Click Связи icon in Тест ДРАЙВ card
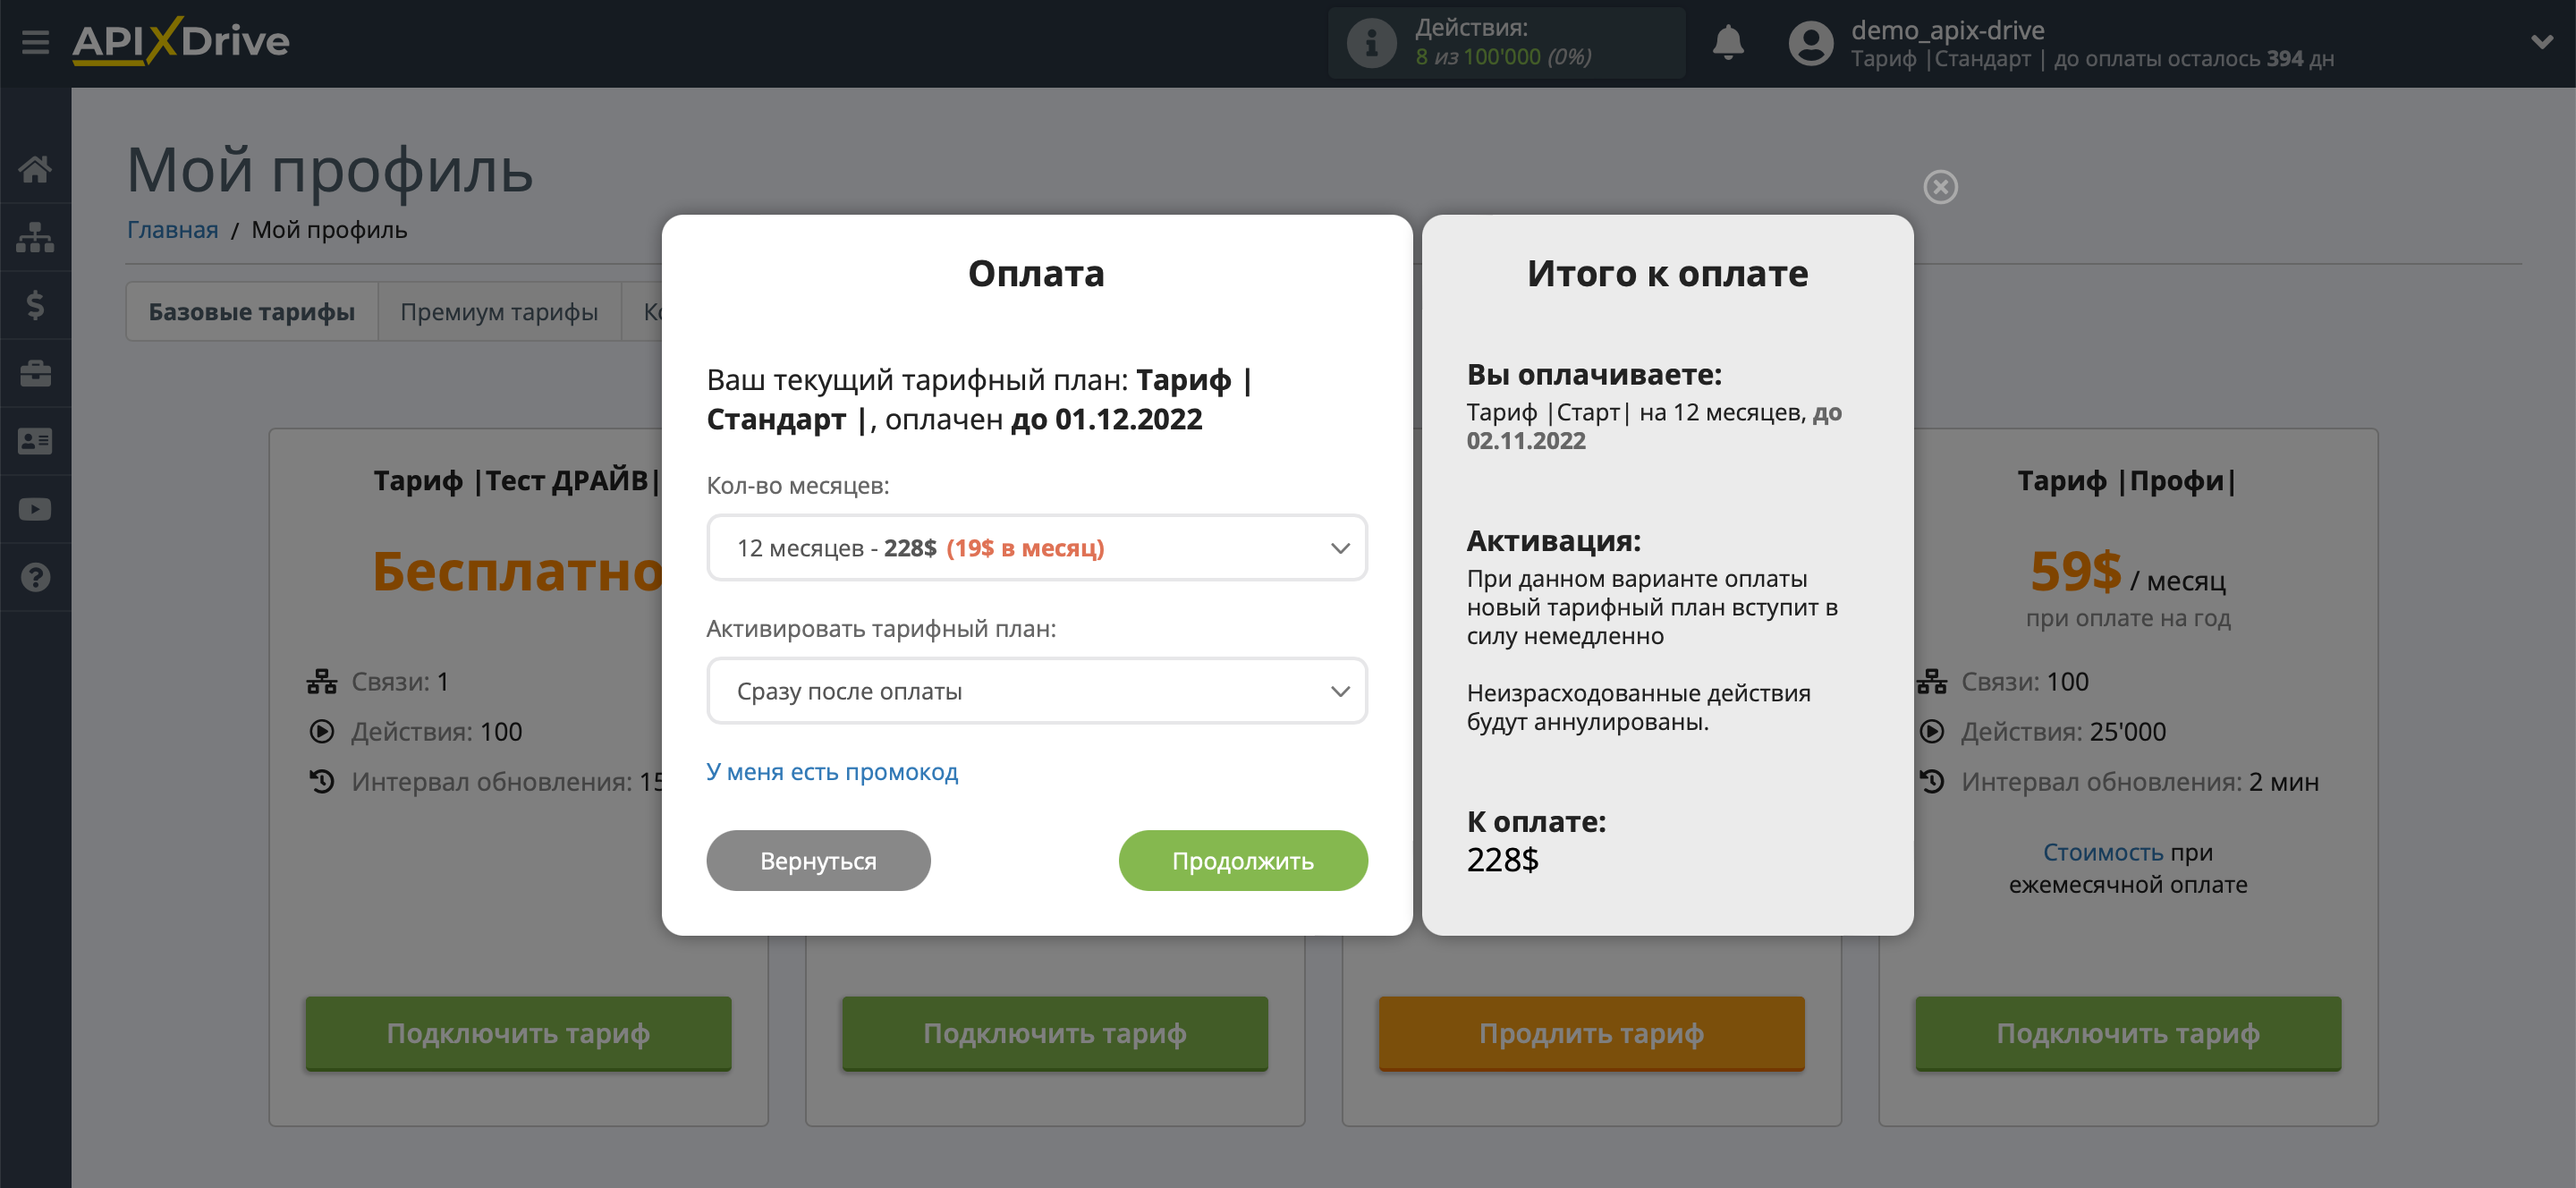This screenshot has width=2576, height=1188. click(x=322, y=682)
